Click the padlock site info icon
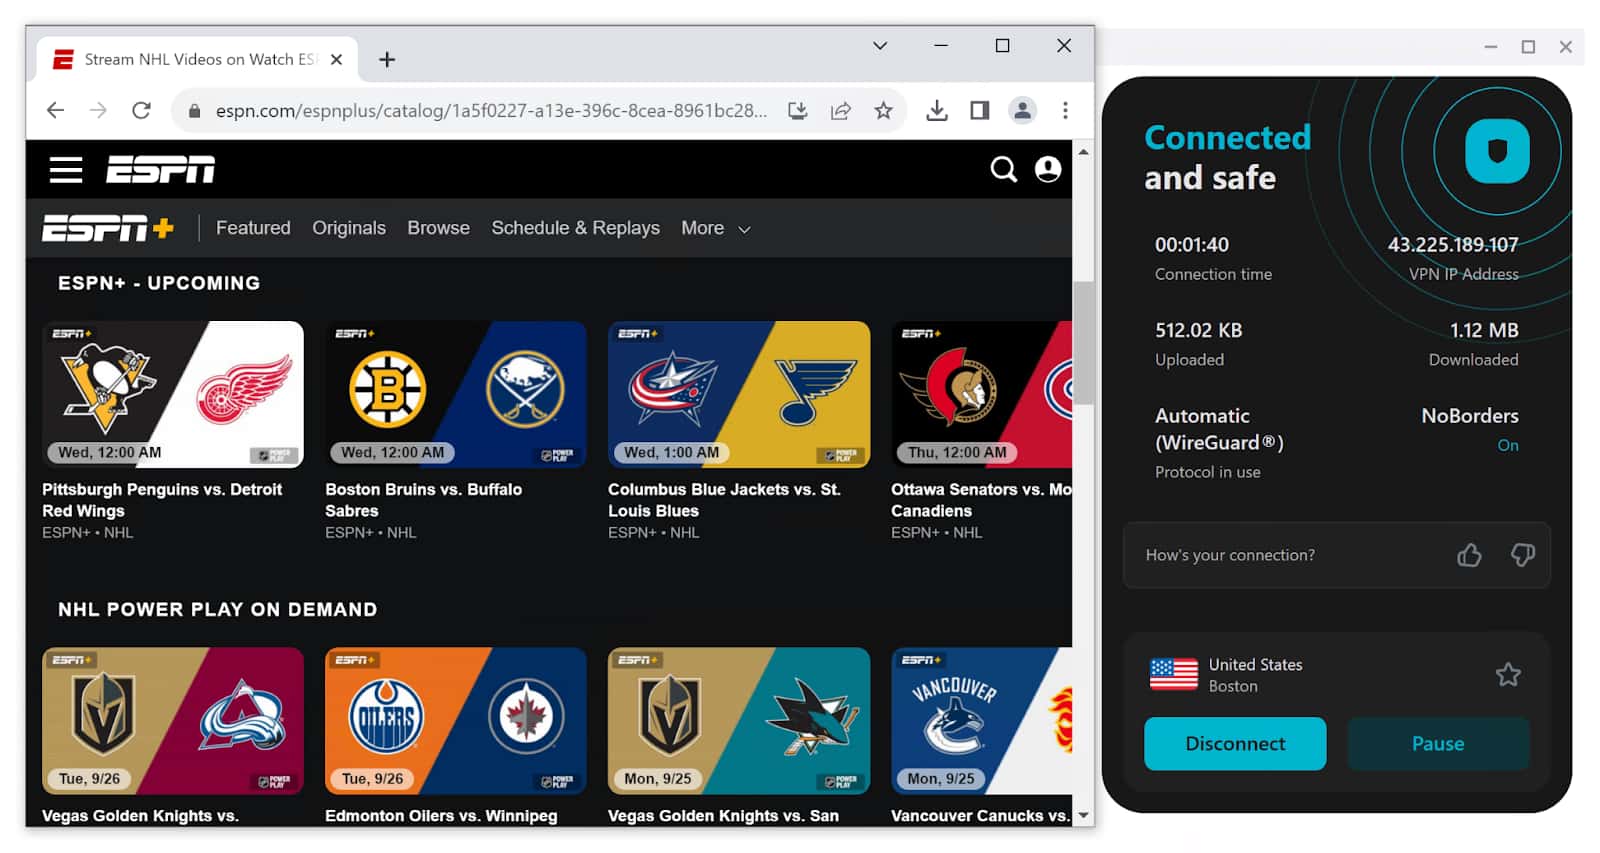 coord(194,111)
